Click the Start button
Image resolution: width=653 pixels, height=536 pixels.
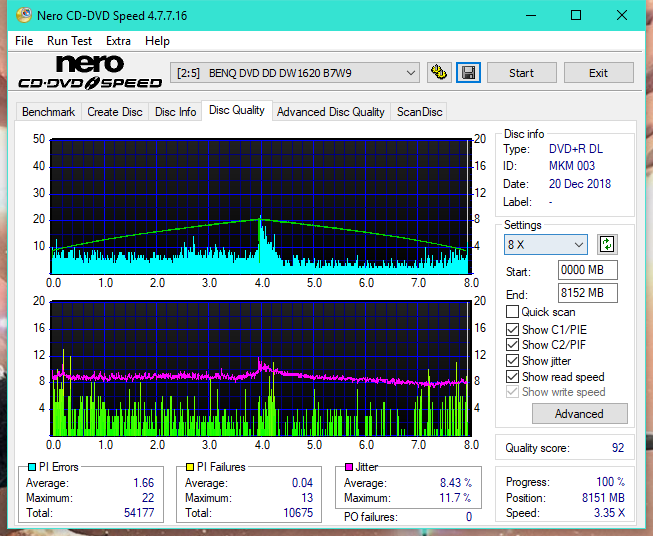coord(521,73)
